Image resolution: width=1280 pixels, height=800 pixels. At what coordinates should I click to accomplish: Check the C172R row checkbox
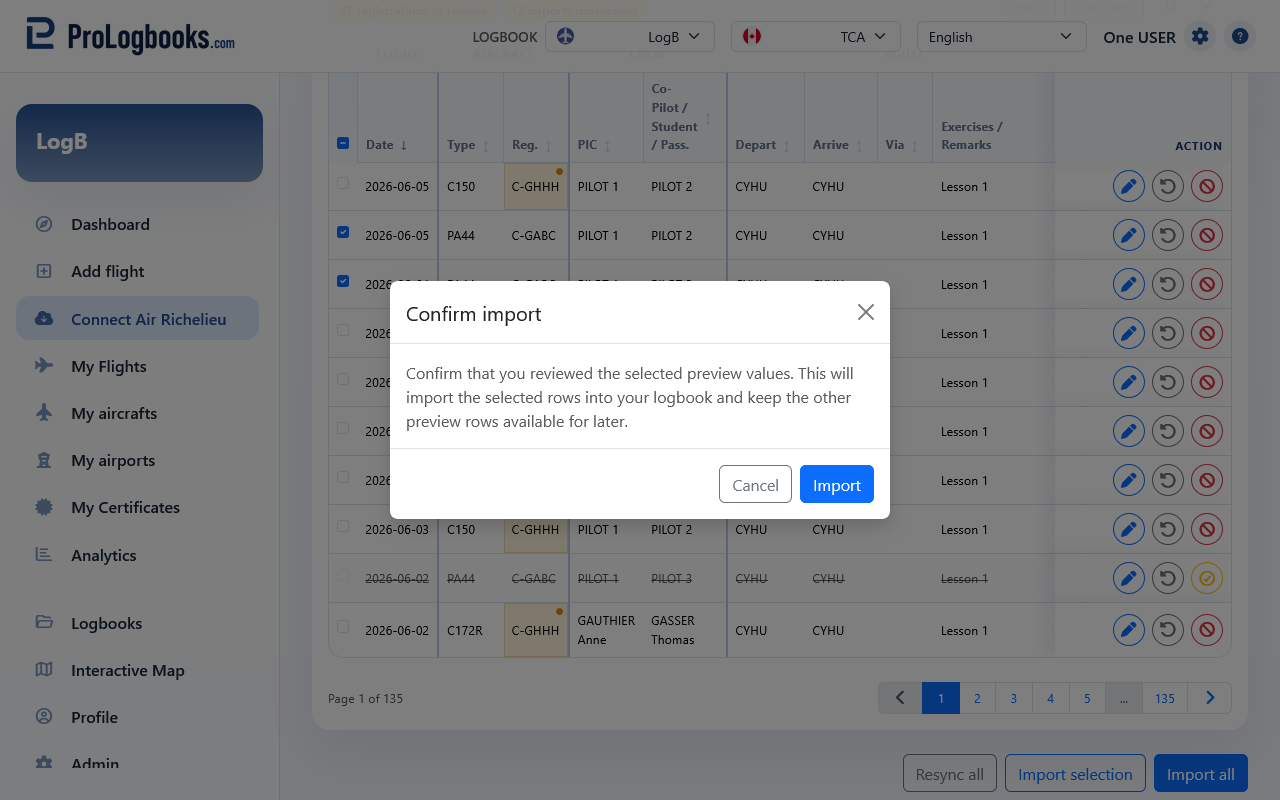click(343, 628)
